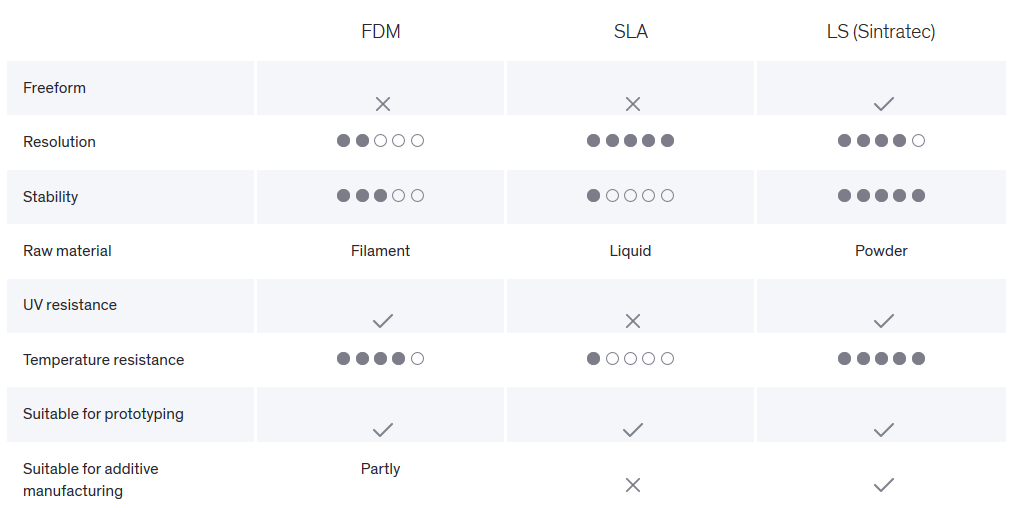The image size is (1014, 529).
Task: Click the FDM Freeform cross icon
Action: (x=383, y=104)
